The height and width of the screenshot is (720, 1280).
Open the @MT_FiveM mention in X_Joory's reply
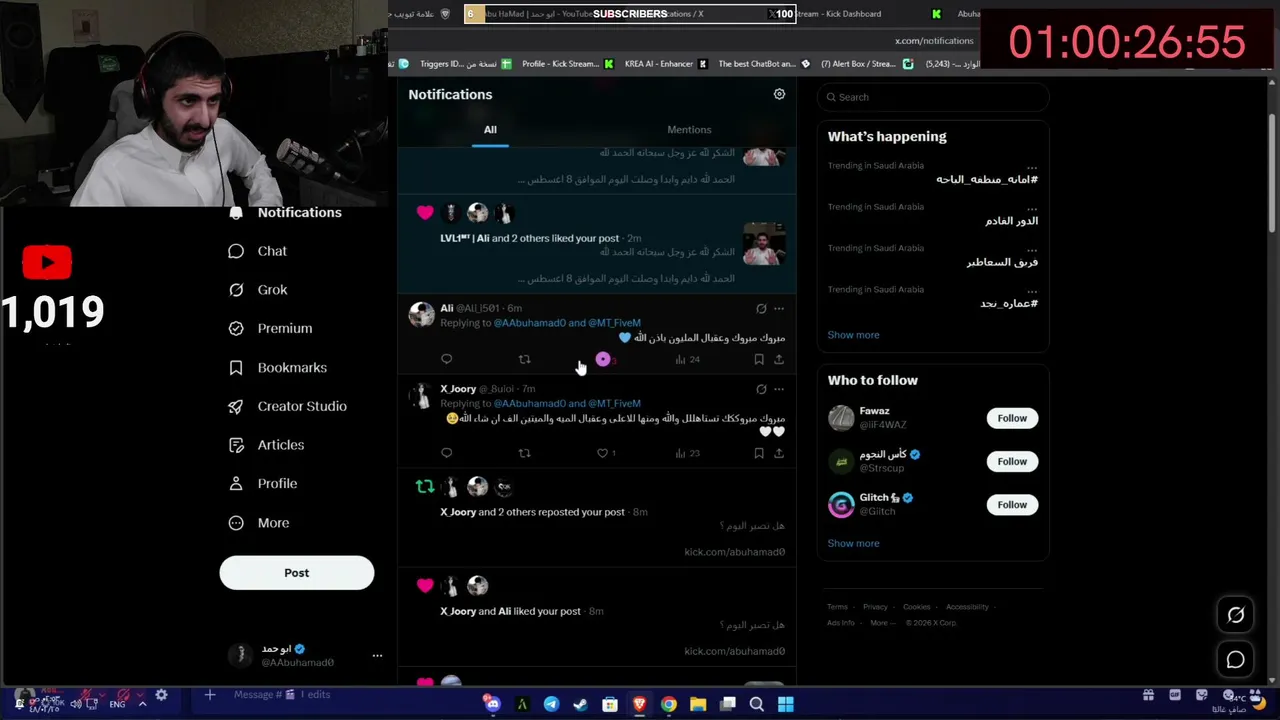coord(614,403)
